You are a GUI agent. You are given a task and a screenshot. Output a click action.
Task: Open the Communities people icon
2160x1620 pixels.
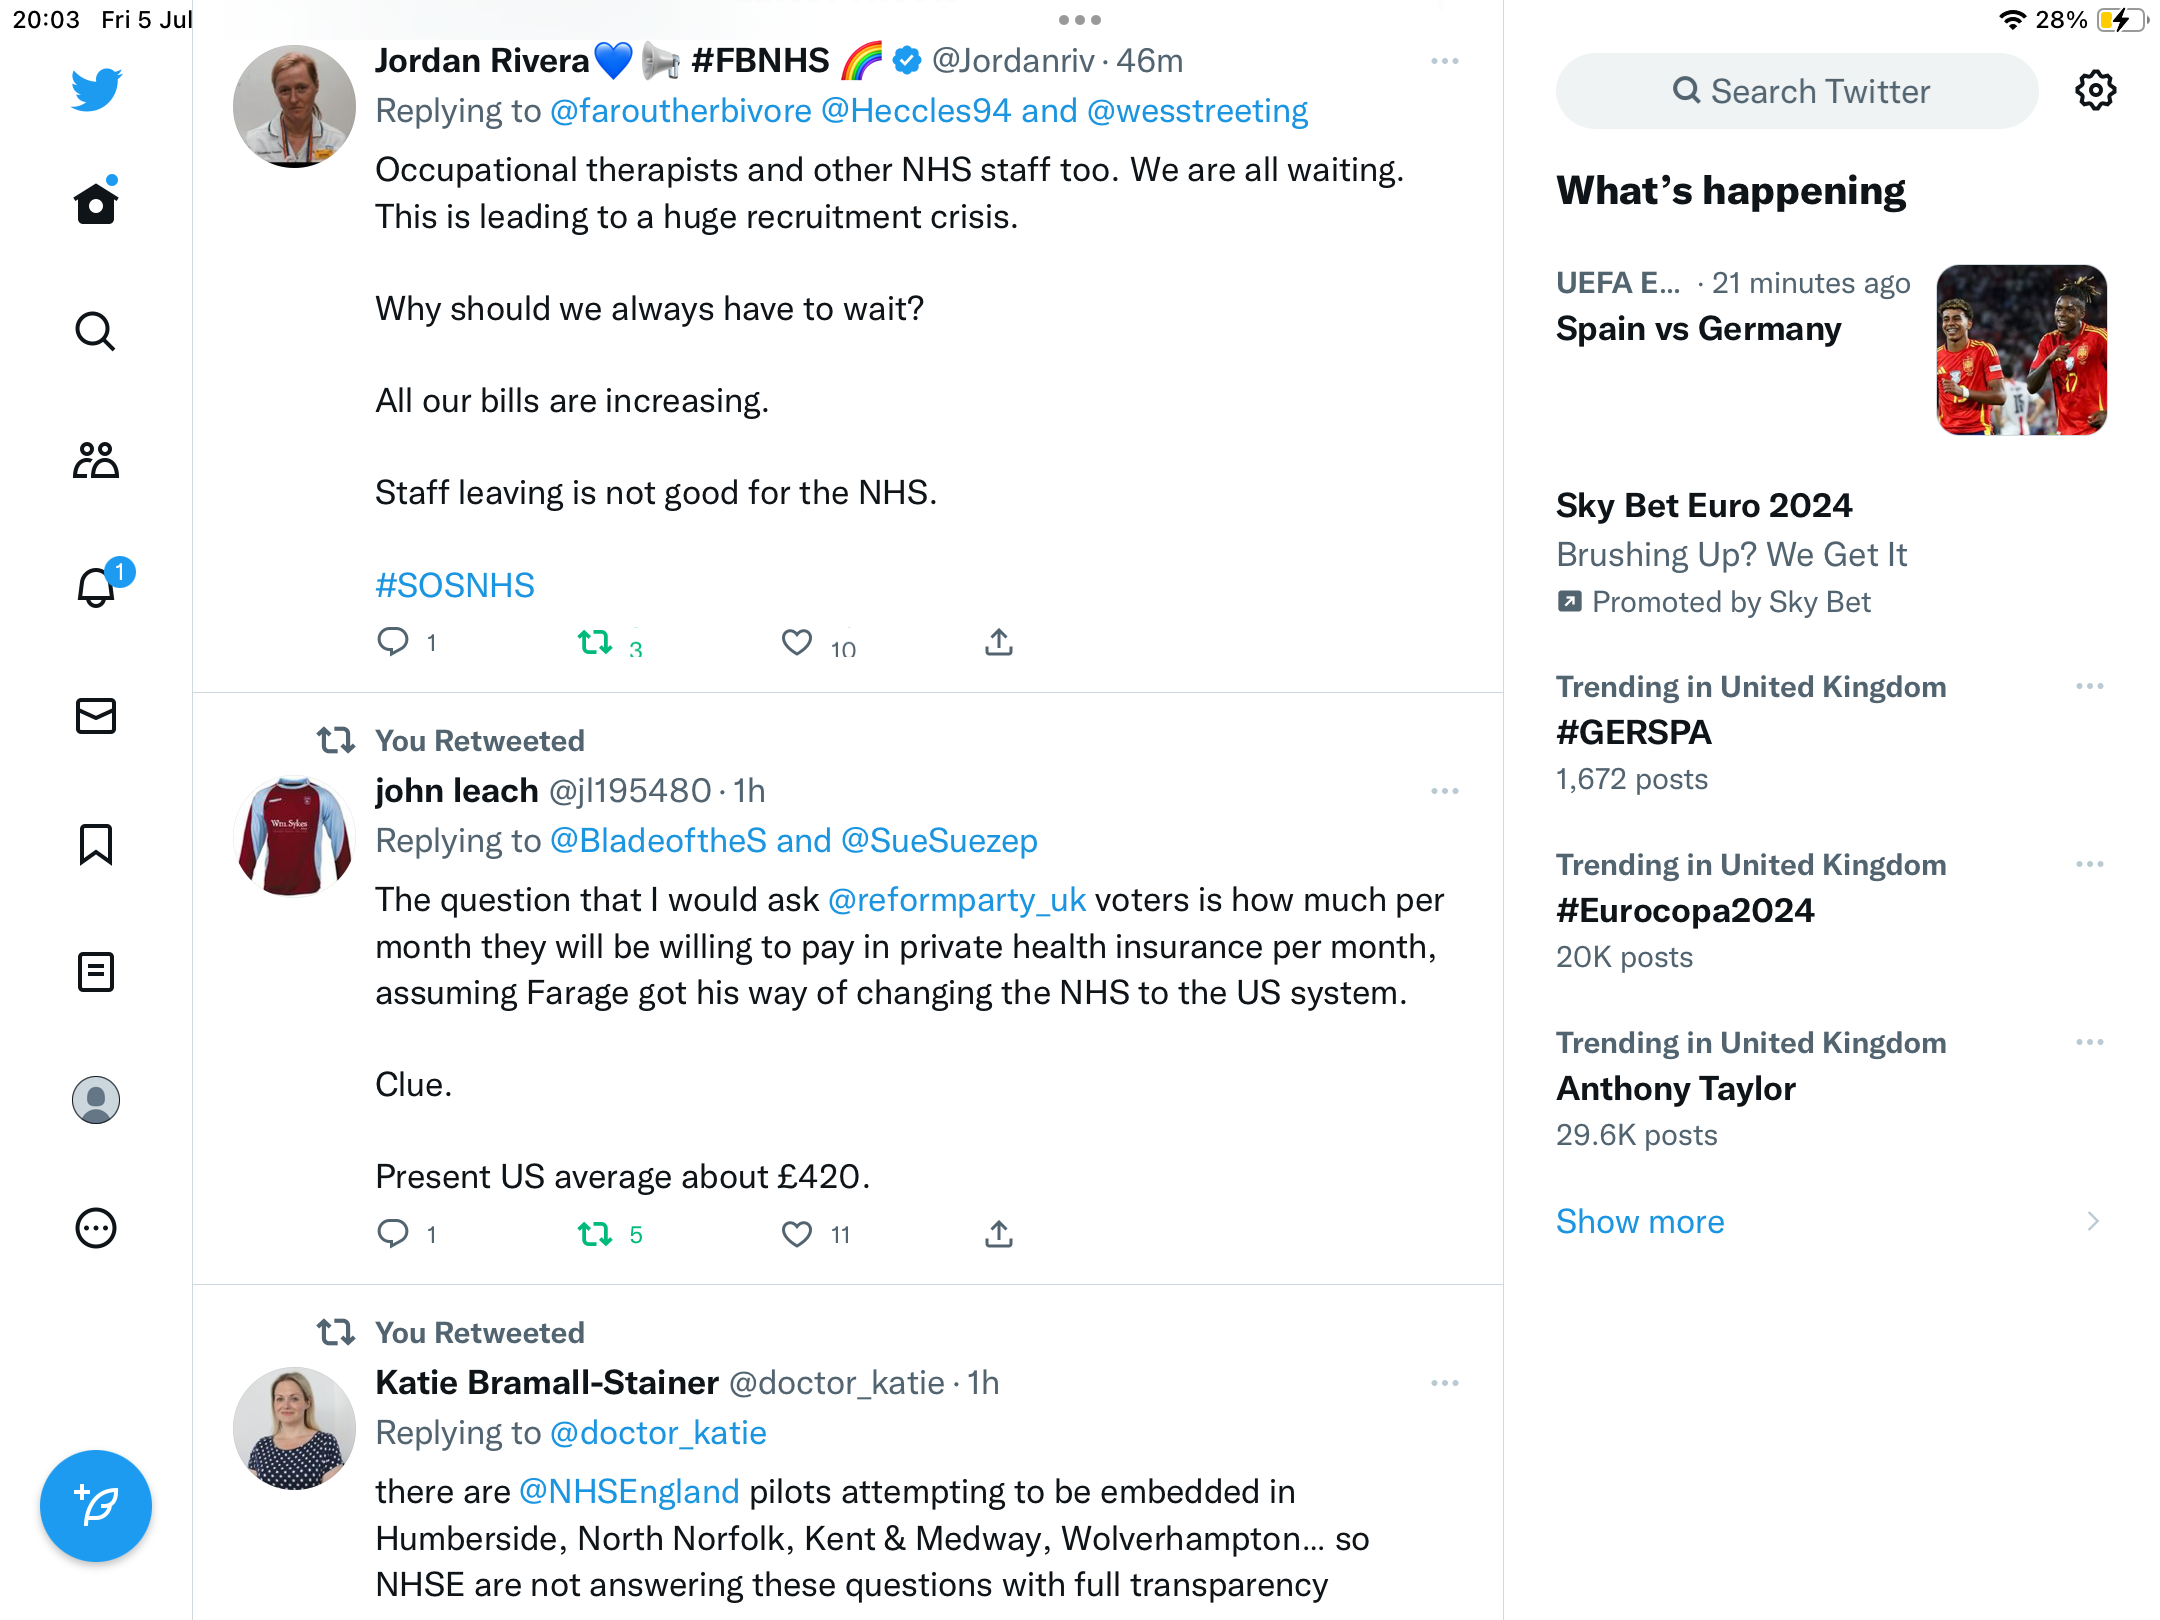tap(96, 460)
